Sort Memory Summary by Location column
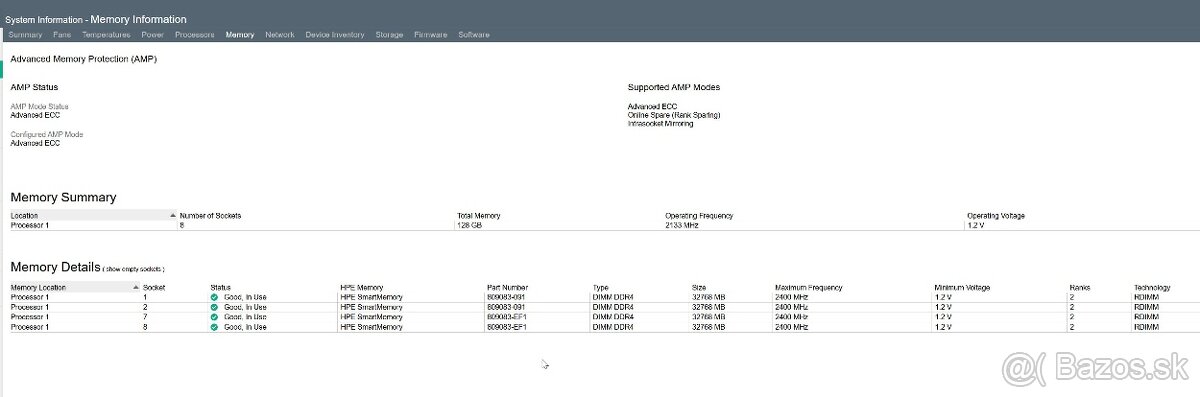1200x397 pixels. pos(92,215)
